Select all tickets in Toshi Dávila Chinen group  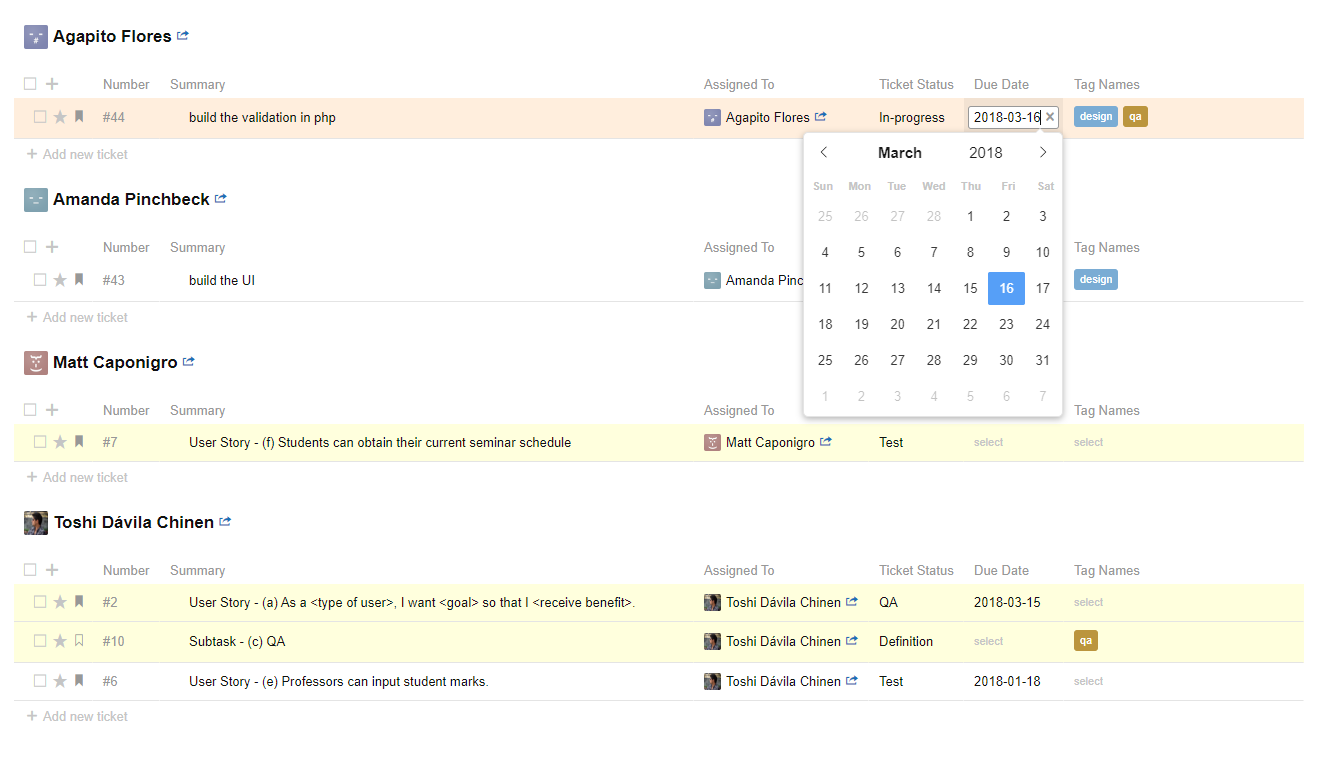(30, 570)
